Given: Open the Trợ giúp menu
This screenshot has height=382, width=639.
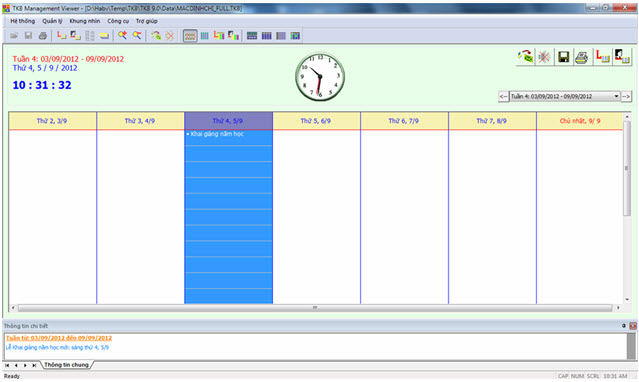Looking at the screenshot, I should (x=147, y=21).
